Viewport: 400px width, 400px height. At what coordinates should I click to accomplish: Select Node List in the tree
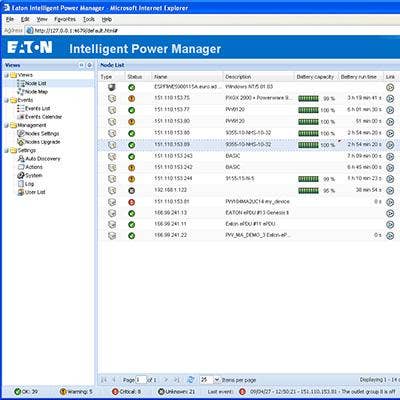tap(36, 83)
